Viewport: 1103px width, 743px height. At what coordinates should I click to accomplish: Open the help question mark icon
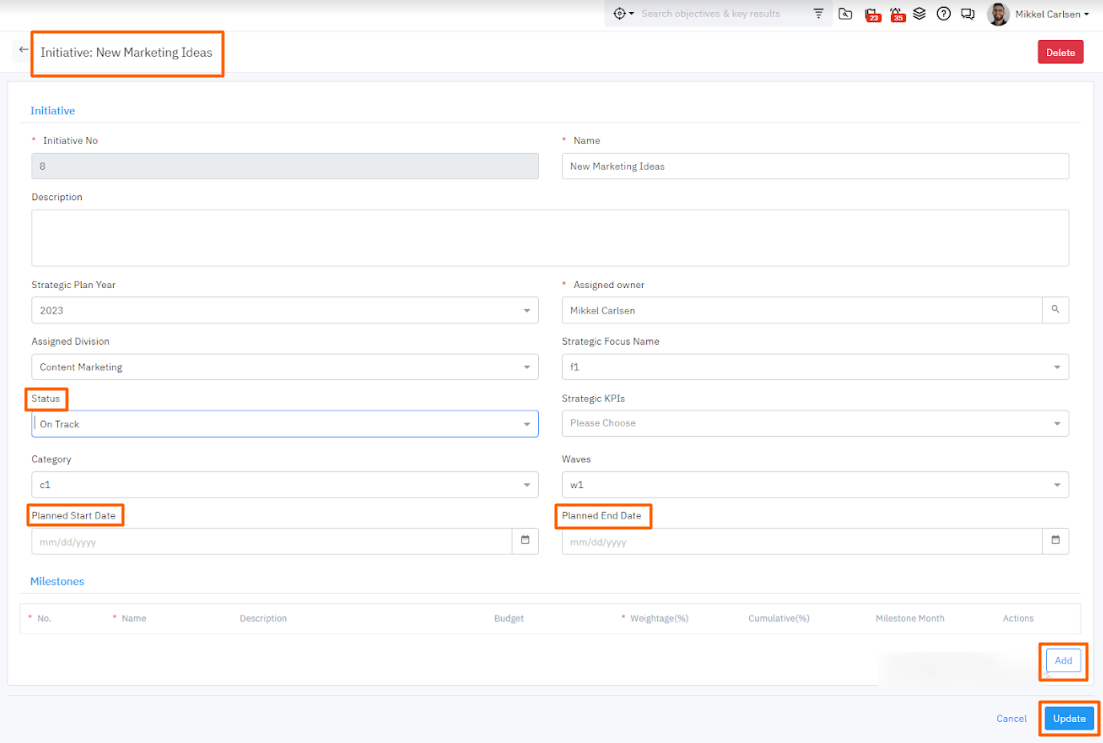pos(943,14)
